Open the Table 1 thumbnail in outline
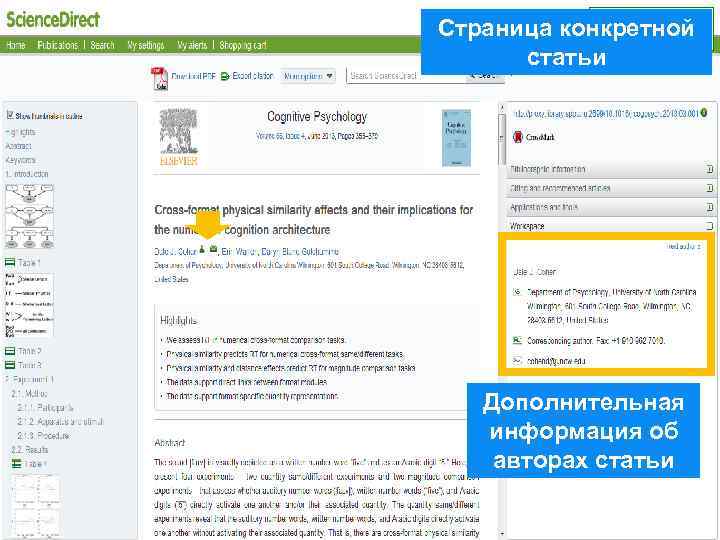 click(x=29, y=305)
